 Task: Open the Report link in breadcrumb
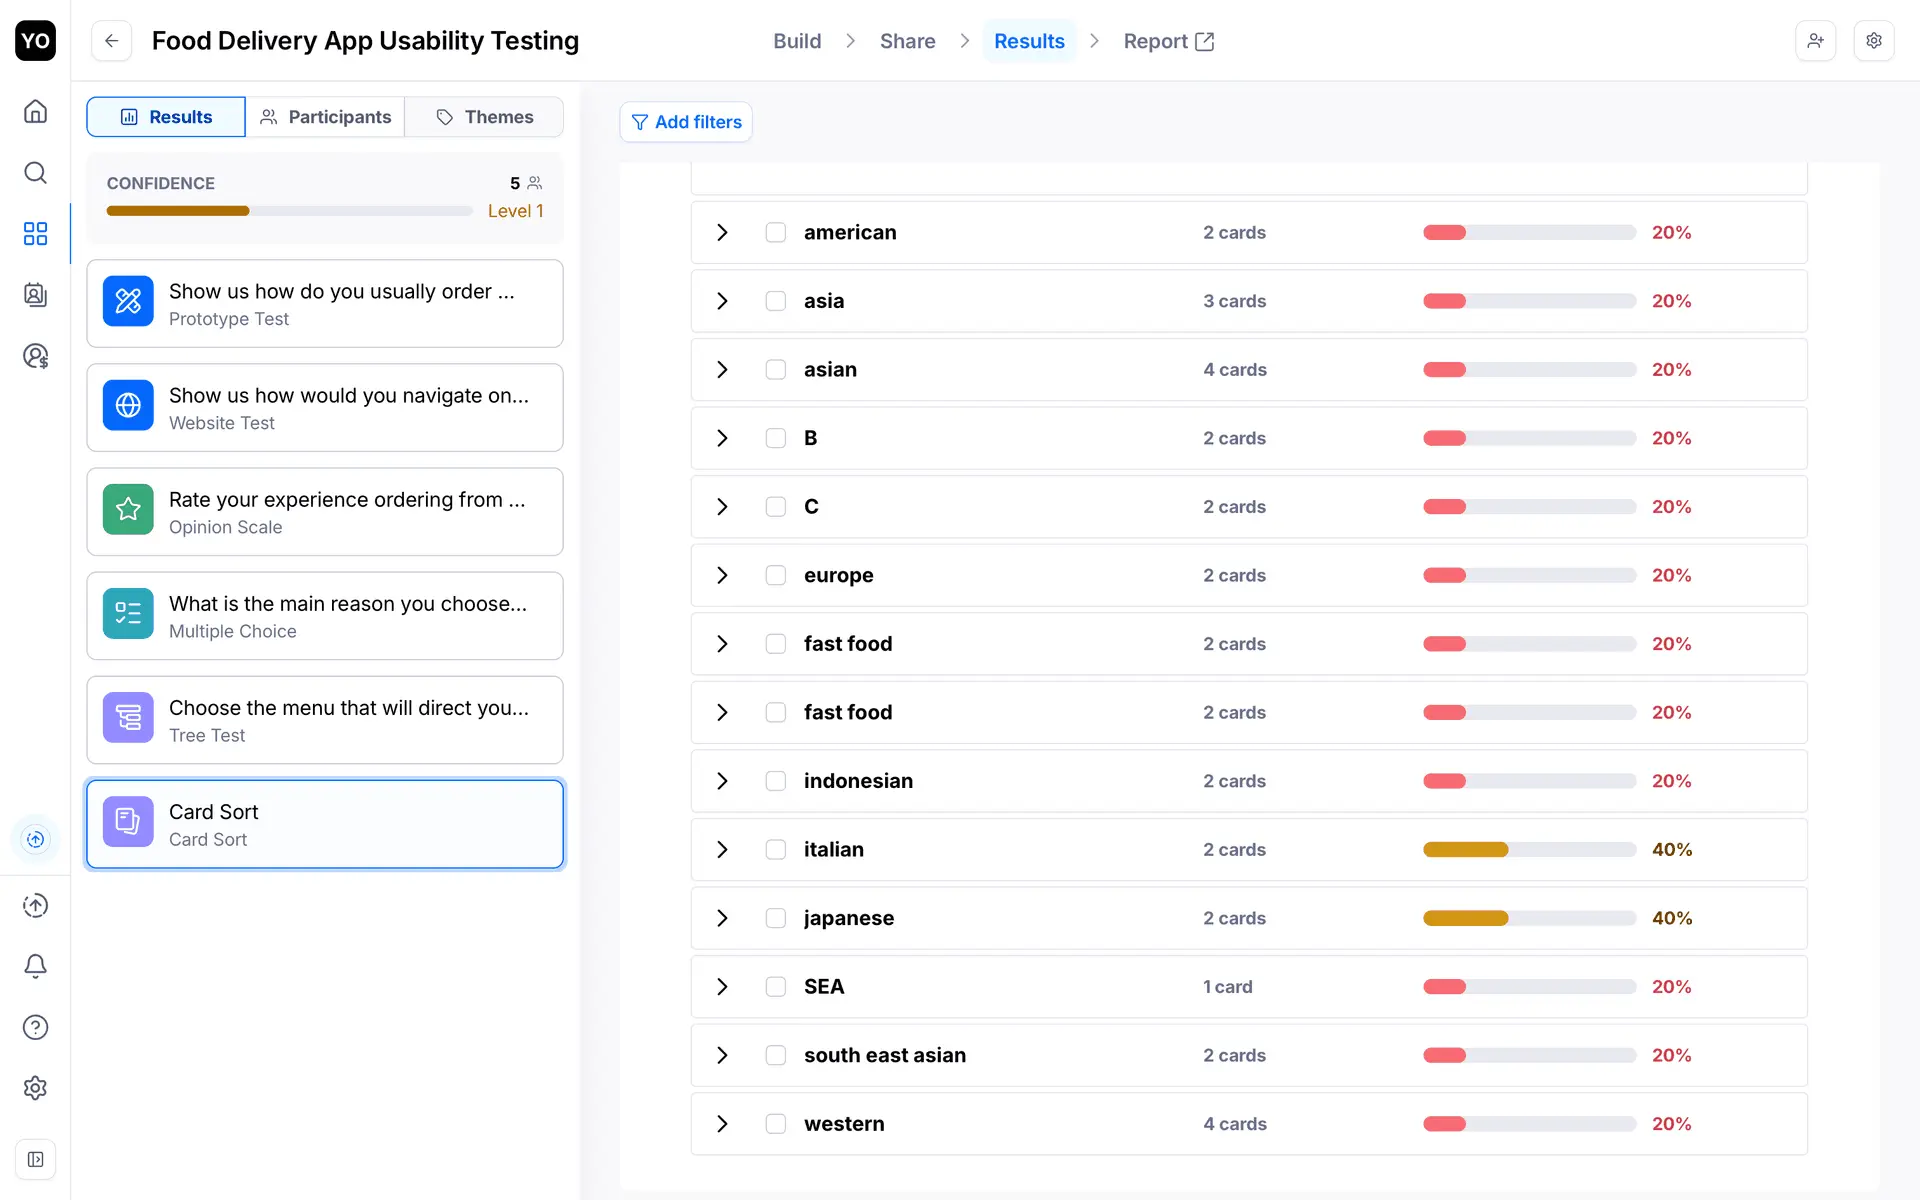click(1168, 41)
